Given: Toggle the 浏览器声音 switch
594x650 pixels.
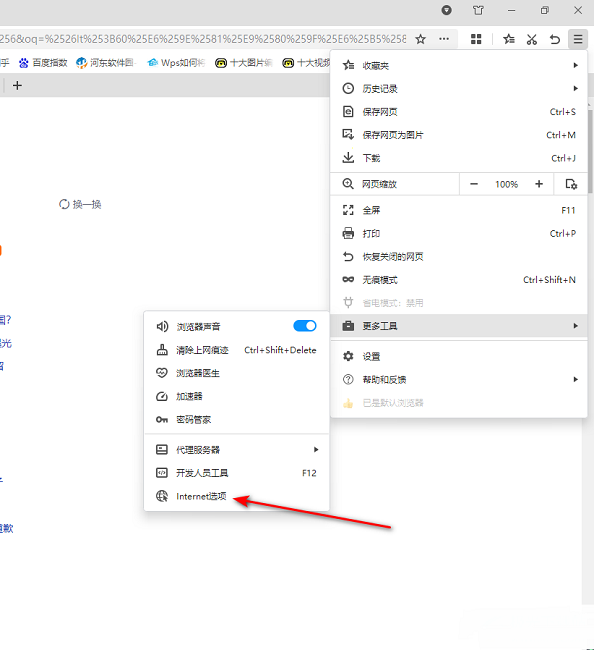Looking at the screenshot, I should click(305, 326).
